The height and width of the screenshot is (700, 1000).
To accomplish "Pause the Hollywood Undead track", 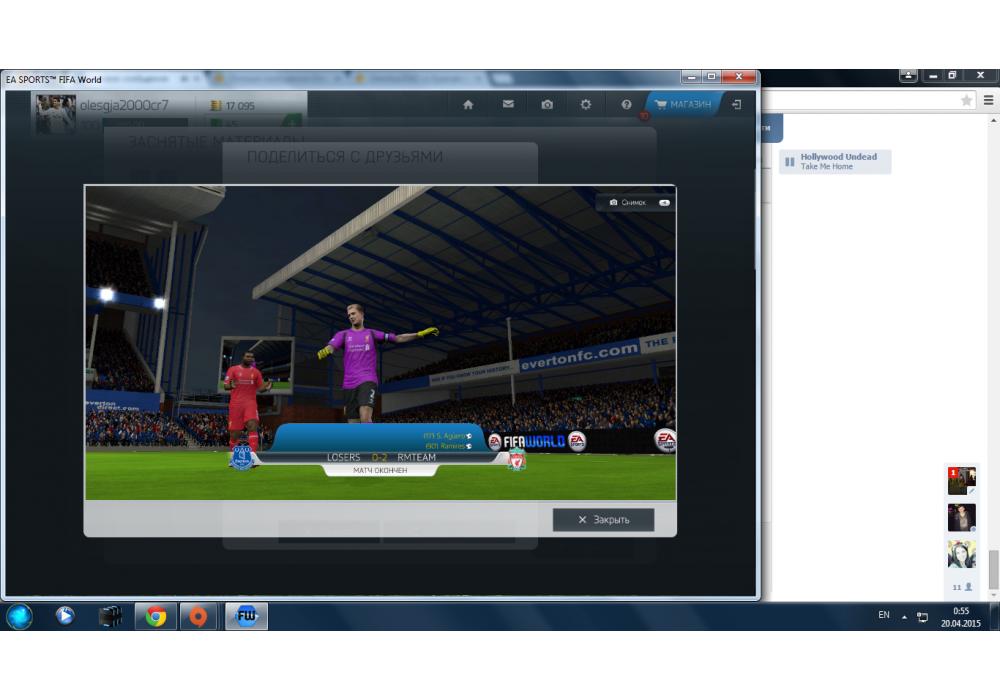I will tap(789, 162).
